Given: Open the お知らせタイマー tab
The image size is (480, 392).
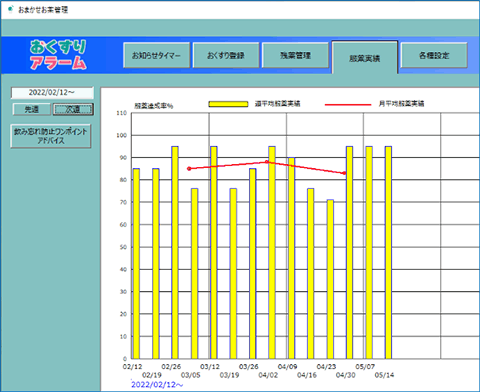Looking at the screenshot, I should tap(156, 55).
